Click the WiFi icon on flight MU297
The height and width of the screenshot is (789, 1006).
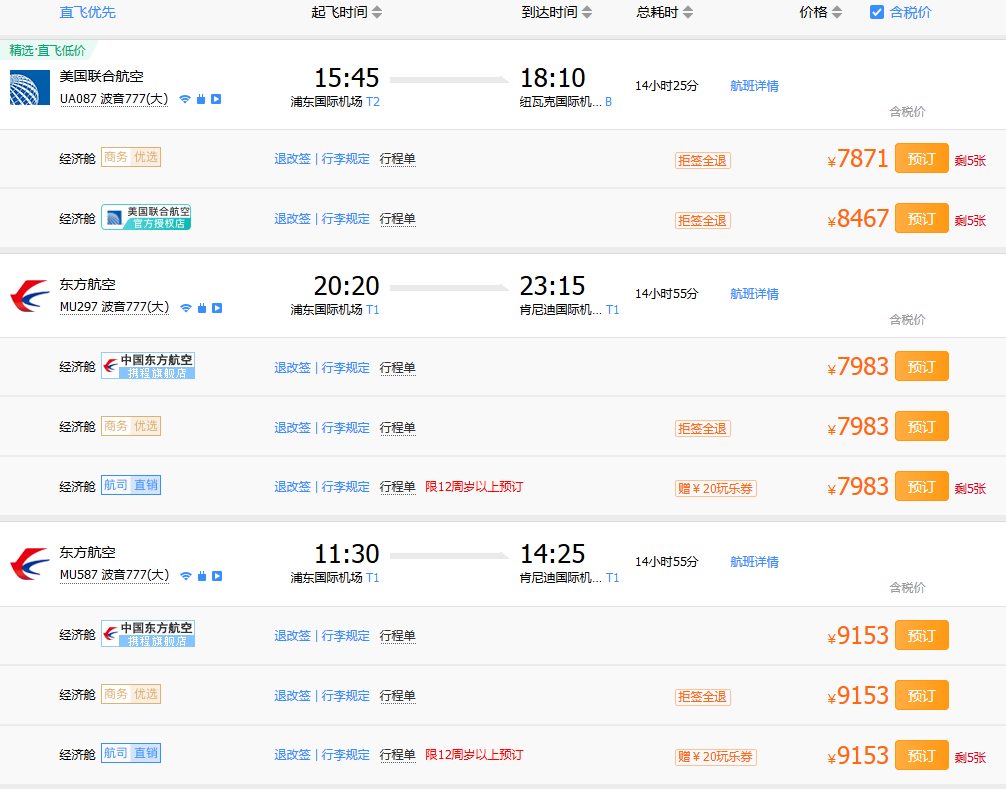click(186, 308)
